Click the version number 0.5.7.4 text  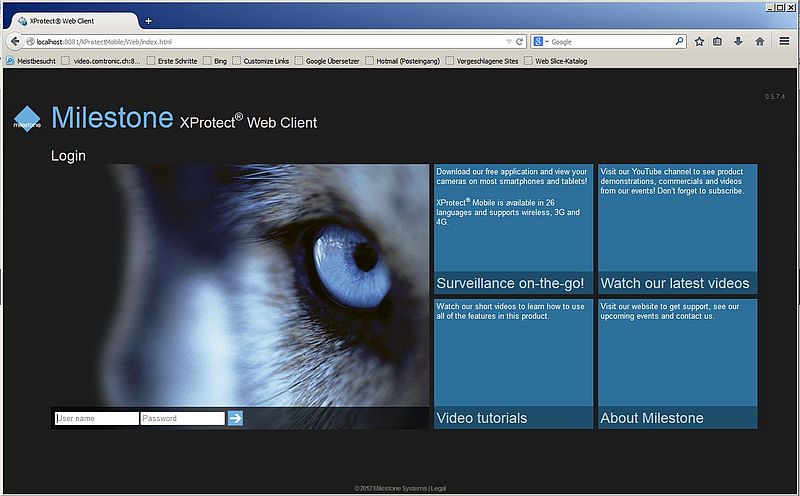click(774, 96)
